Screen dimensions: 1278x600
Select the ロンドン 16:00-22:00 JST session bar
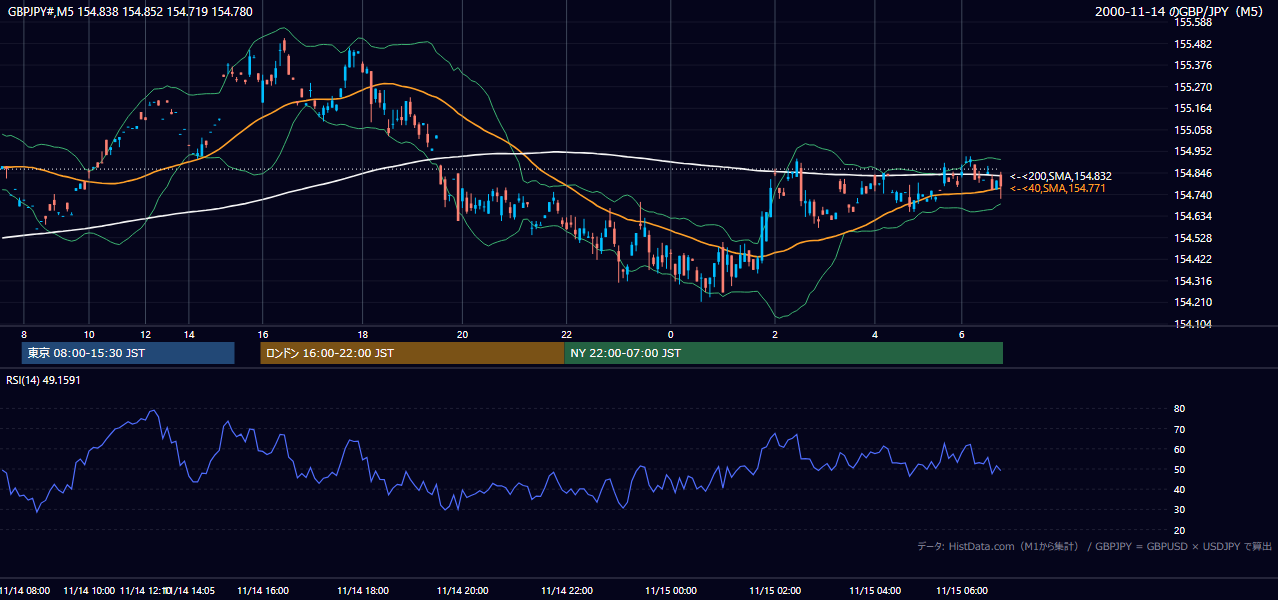pos(412,353)
